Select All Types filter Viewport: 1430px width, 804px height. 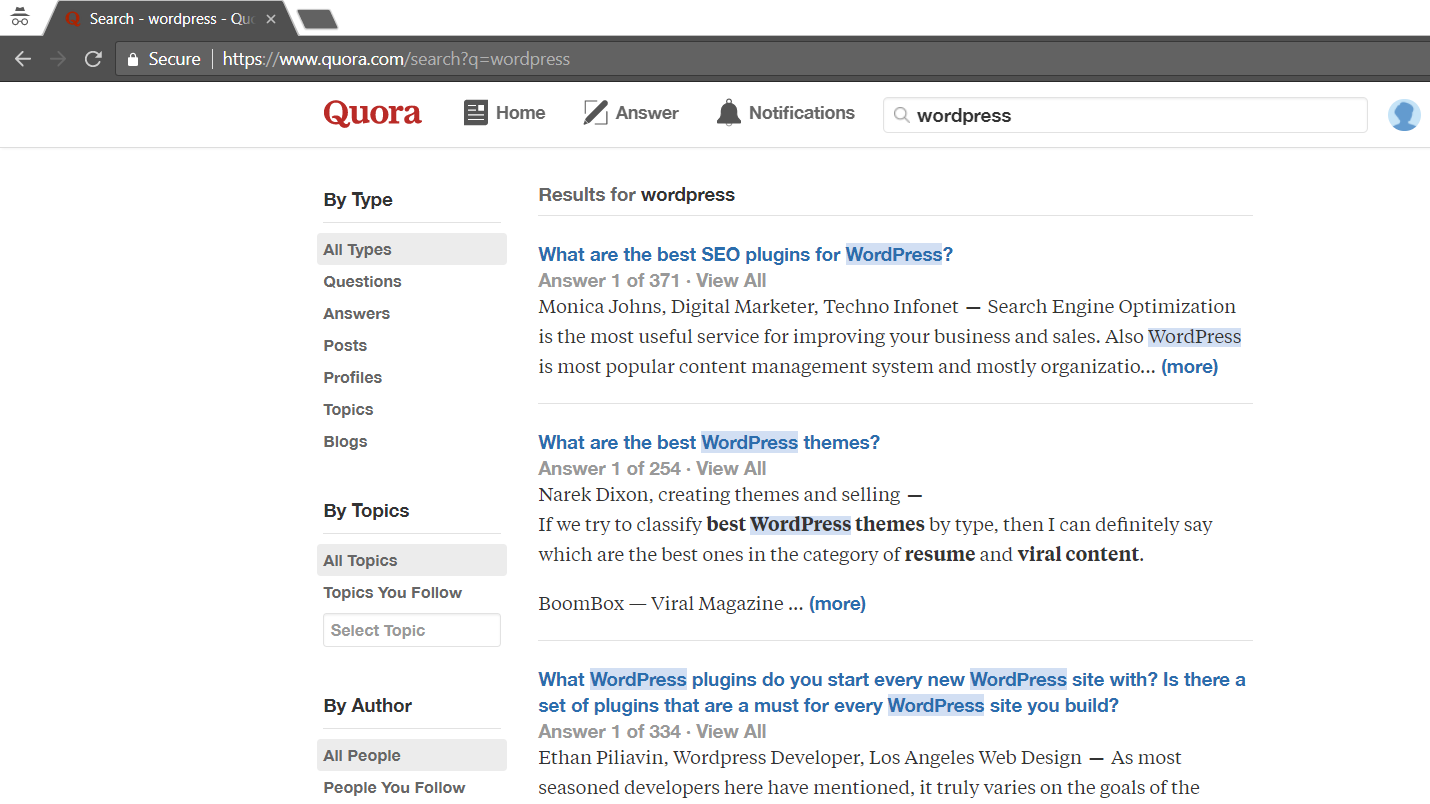point(412,249)
